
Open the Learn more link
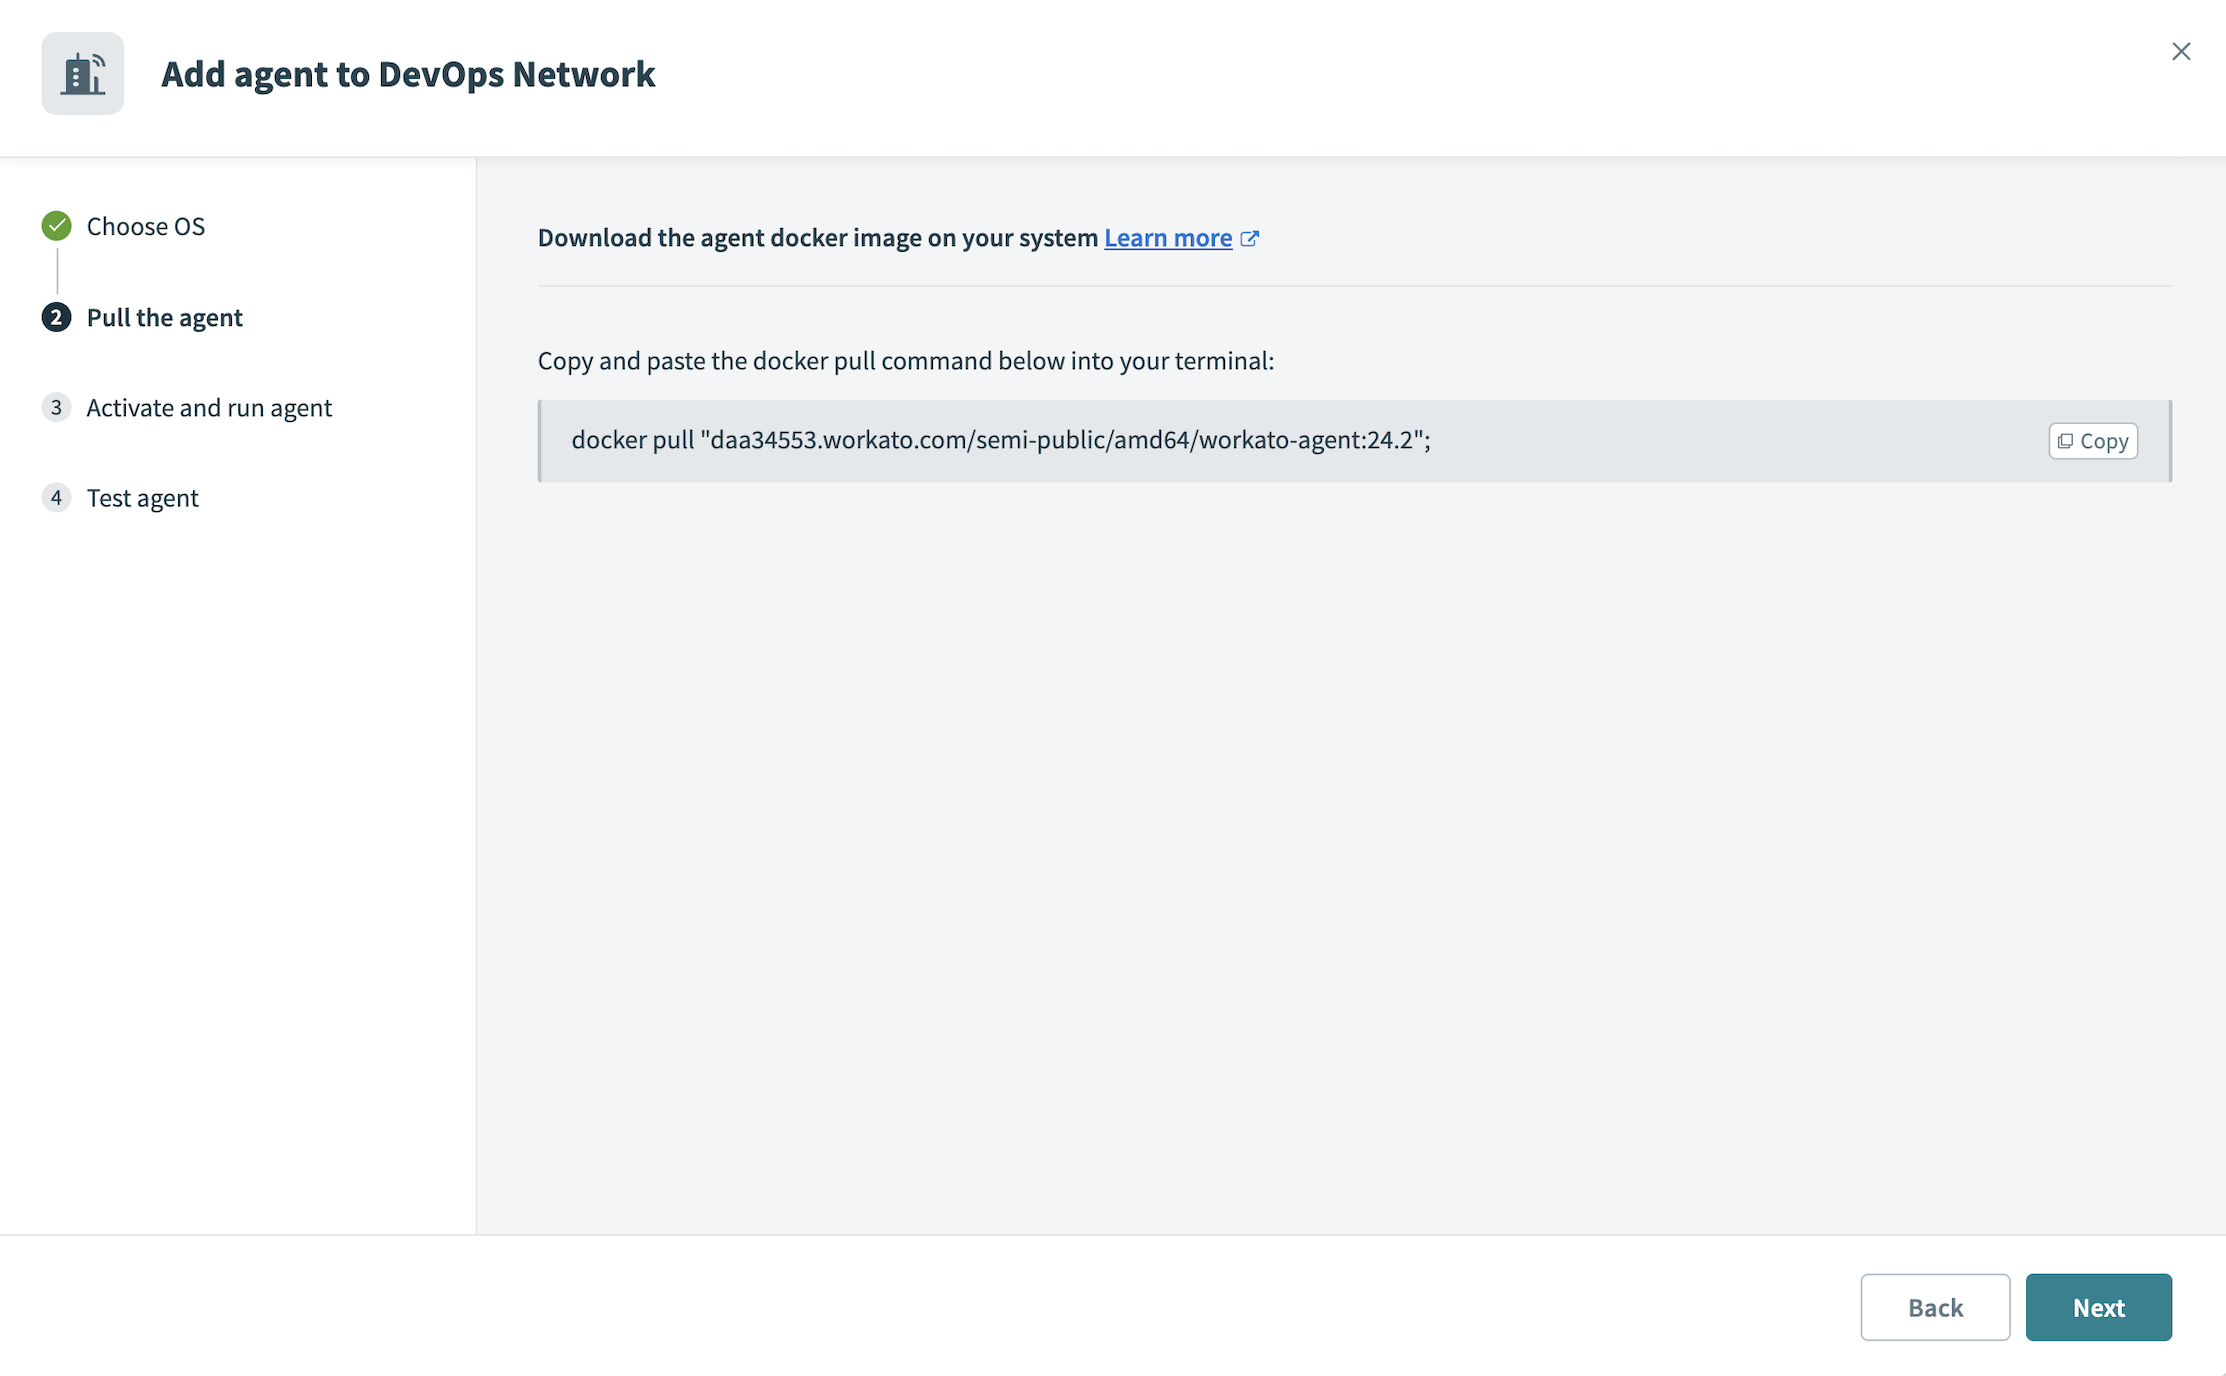[x=1167, y=238]
